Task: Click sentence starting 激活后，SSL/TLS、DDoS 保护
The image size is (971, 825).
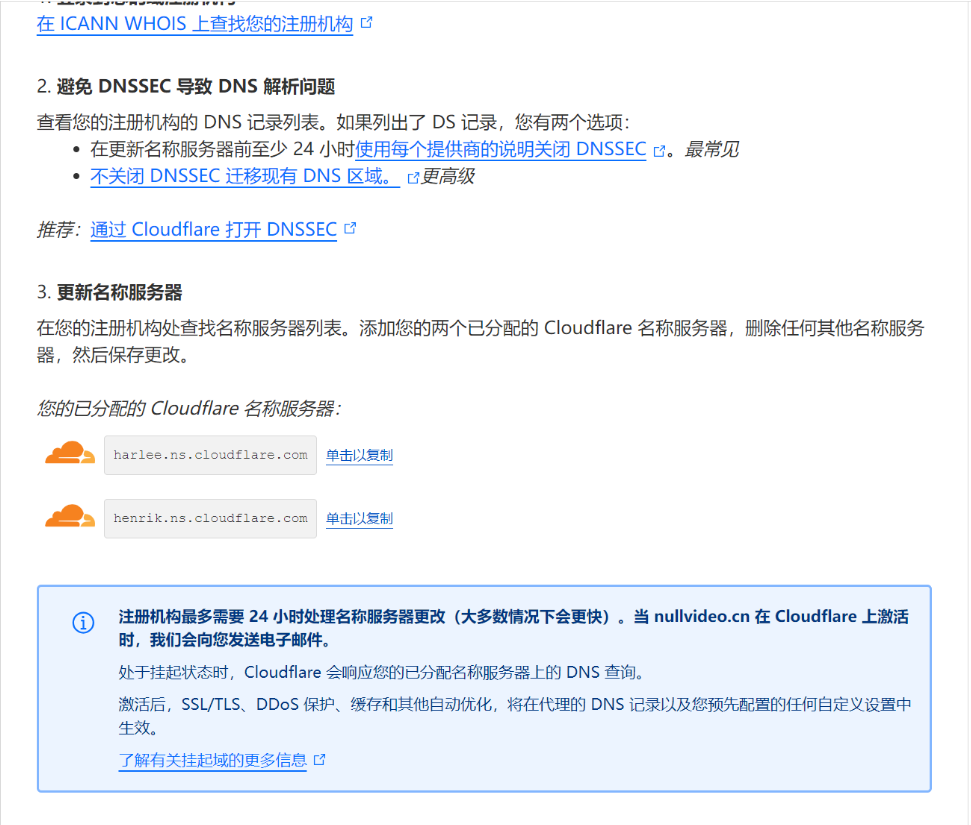Action: pyautogui.click(x=515, y=716)
